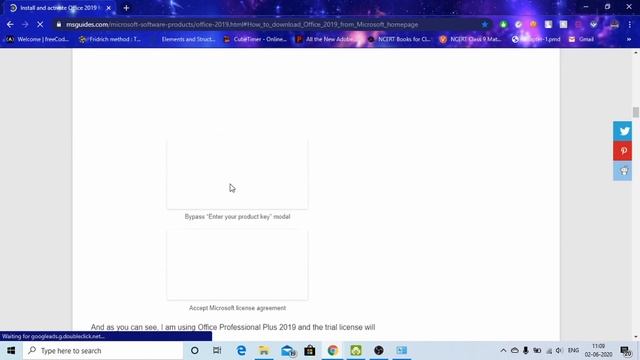640x360 pixels.
Task: Click the ENG language indicator
Action: click(573, 351)
